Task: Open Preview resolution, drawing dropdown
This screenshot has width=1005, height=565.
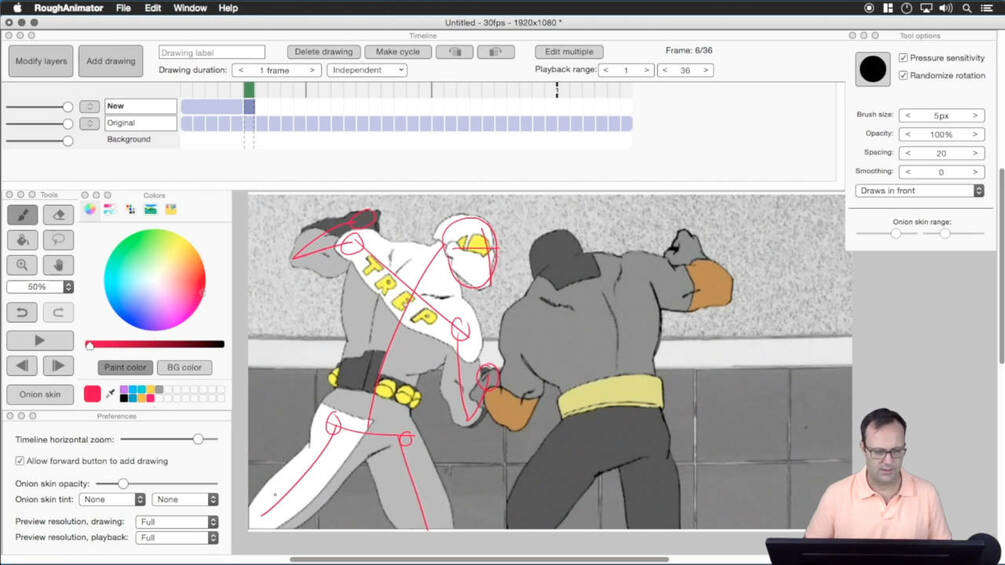Action: 177,521
